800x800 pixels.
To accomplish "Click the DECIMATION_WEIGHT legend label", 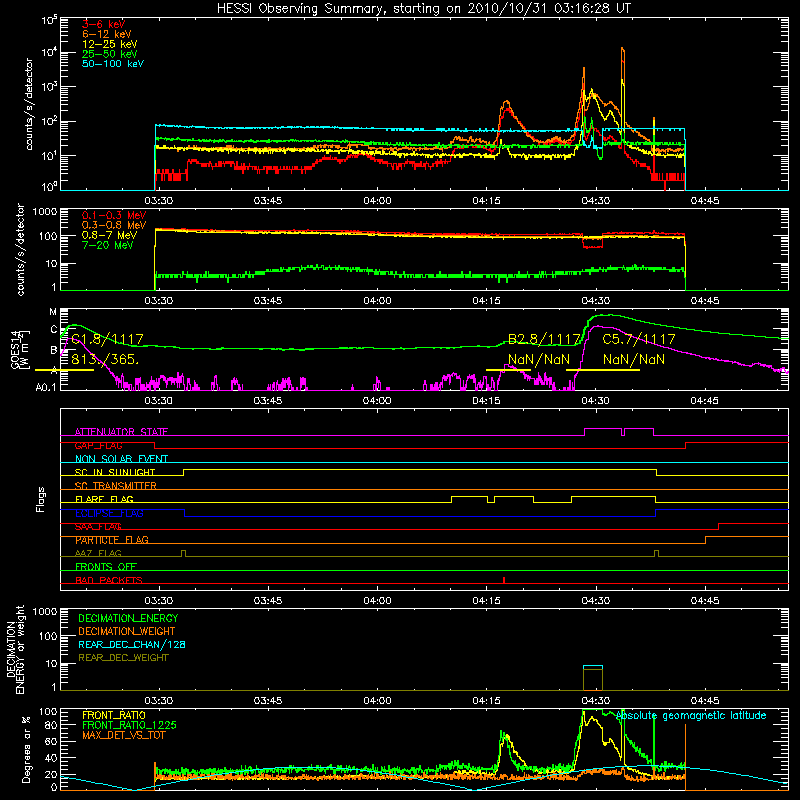I will [127, 631].
